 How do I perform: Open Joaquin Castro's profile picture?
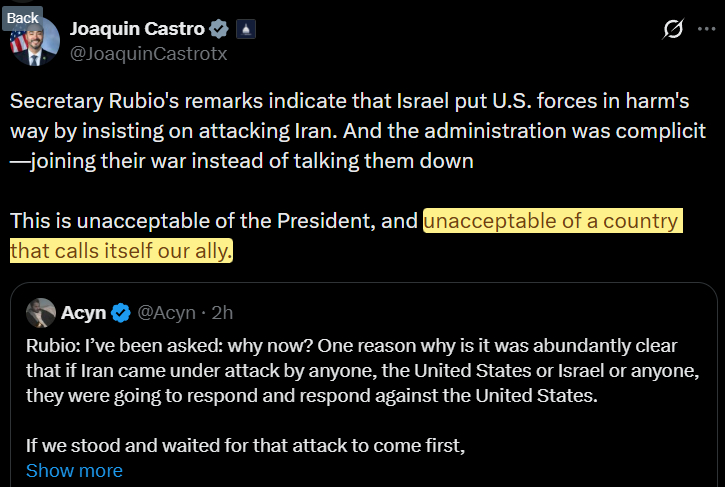(31, 42)
